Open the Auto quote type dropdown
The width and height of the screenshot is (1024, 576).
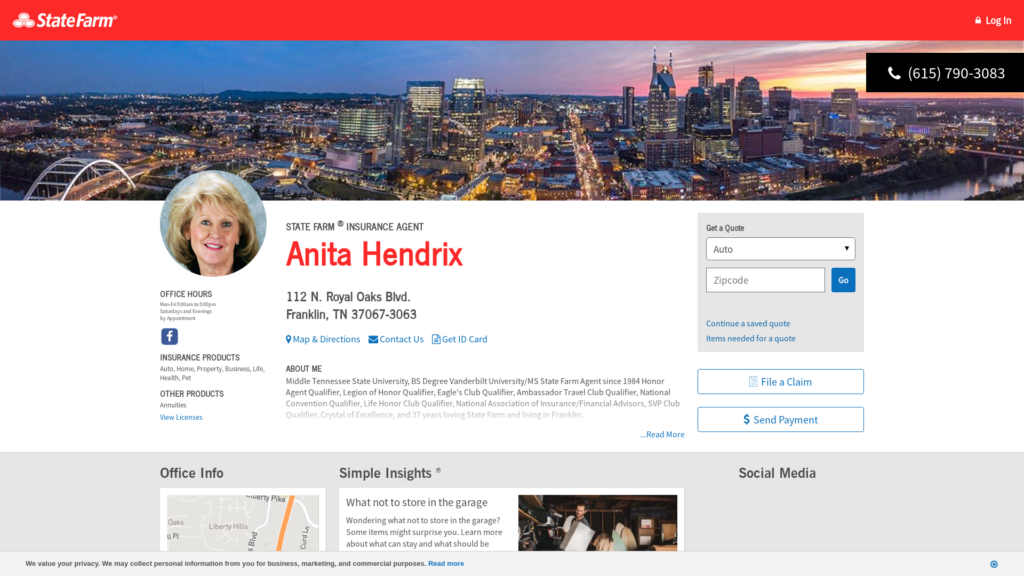(780, 249)
